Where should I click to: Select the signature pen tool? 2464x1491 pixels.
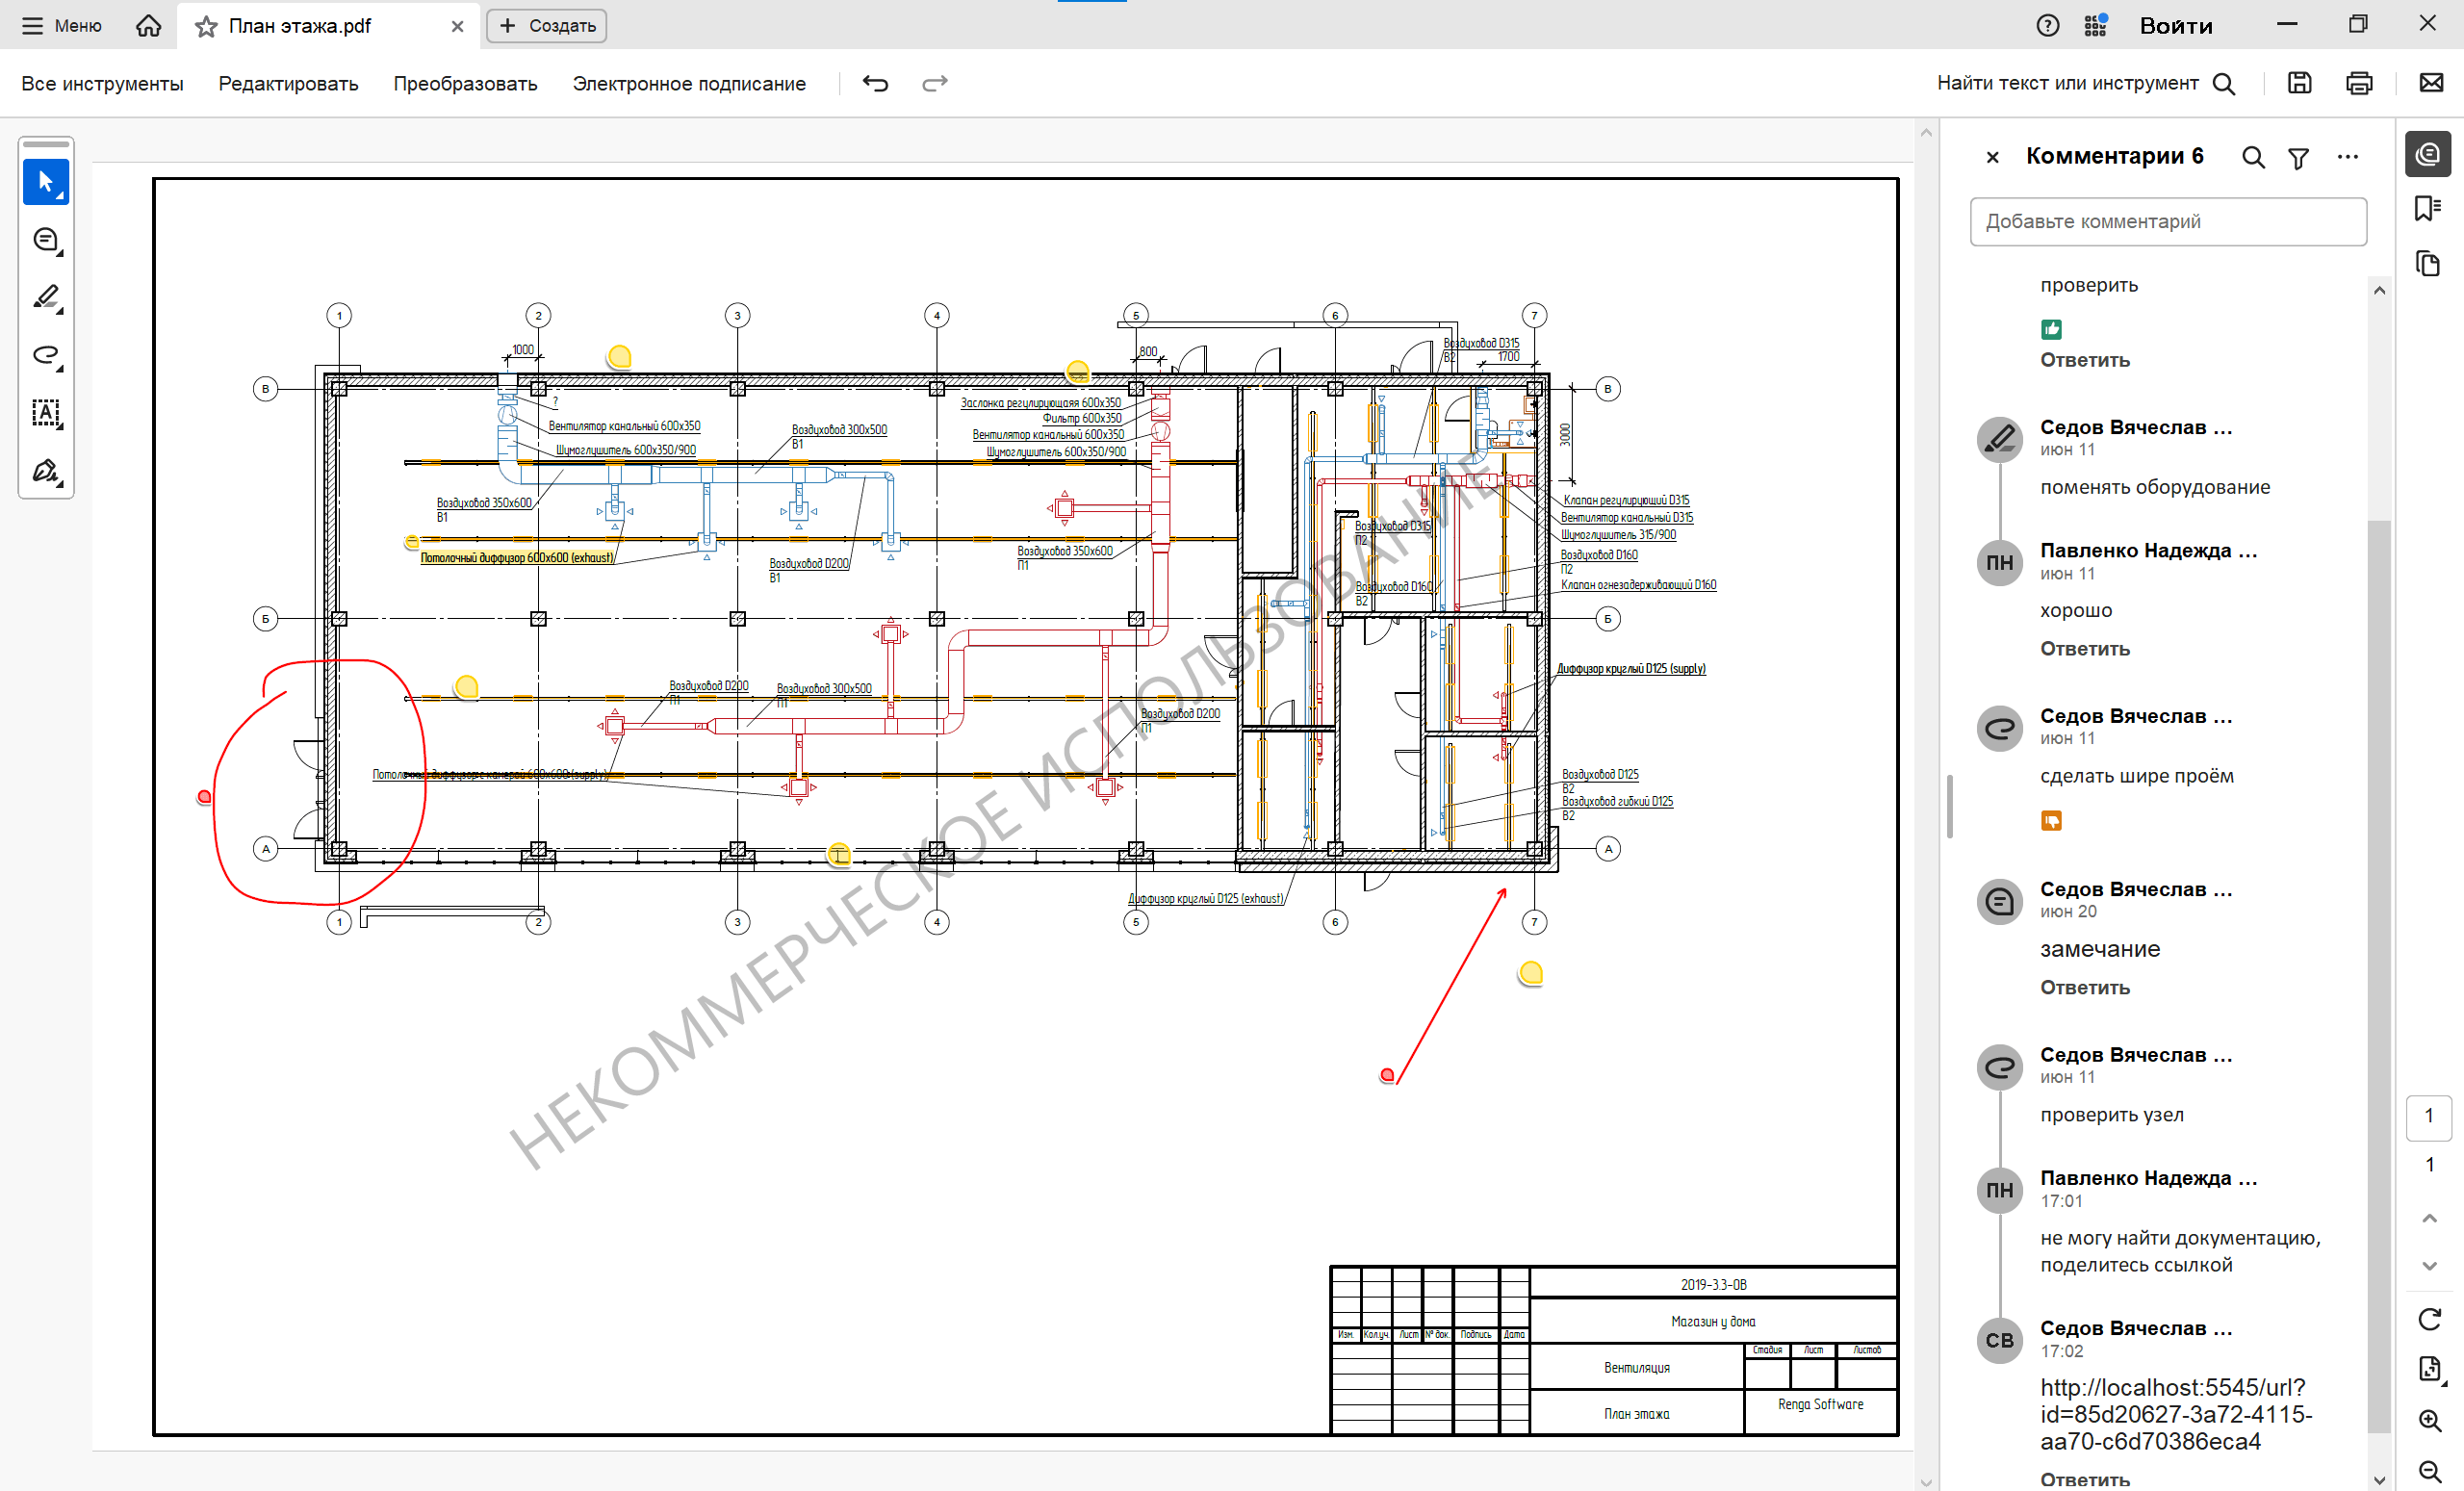[45, 470]
